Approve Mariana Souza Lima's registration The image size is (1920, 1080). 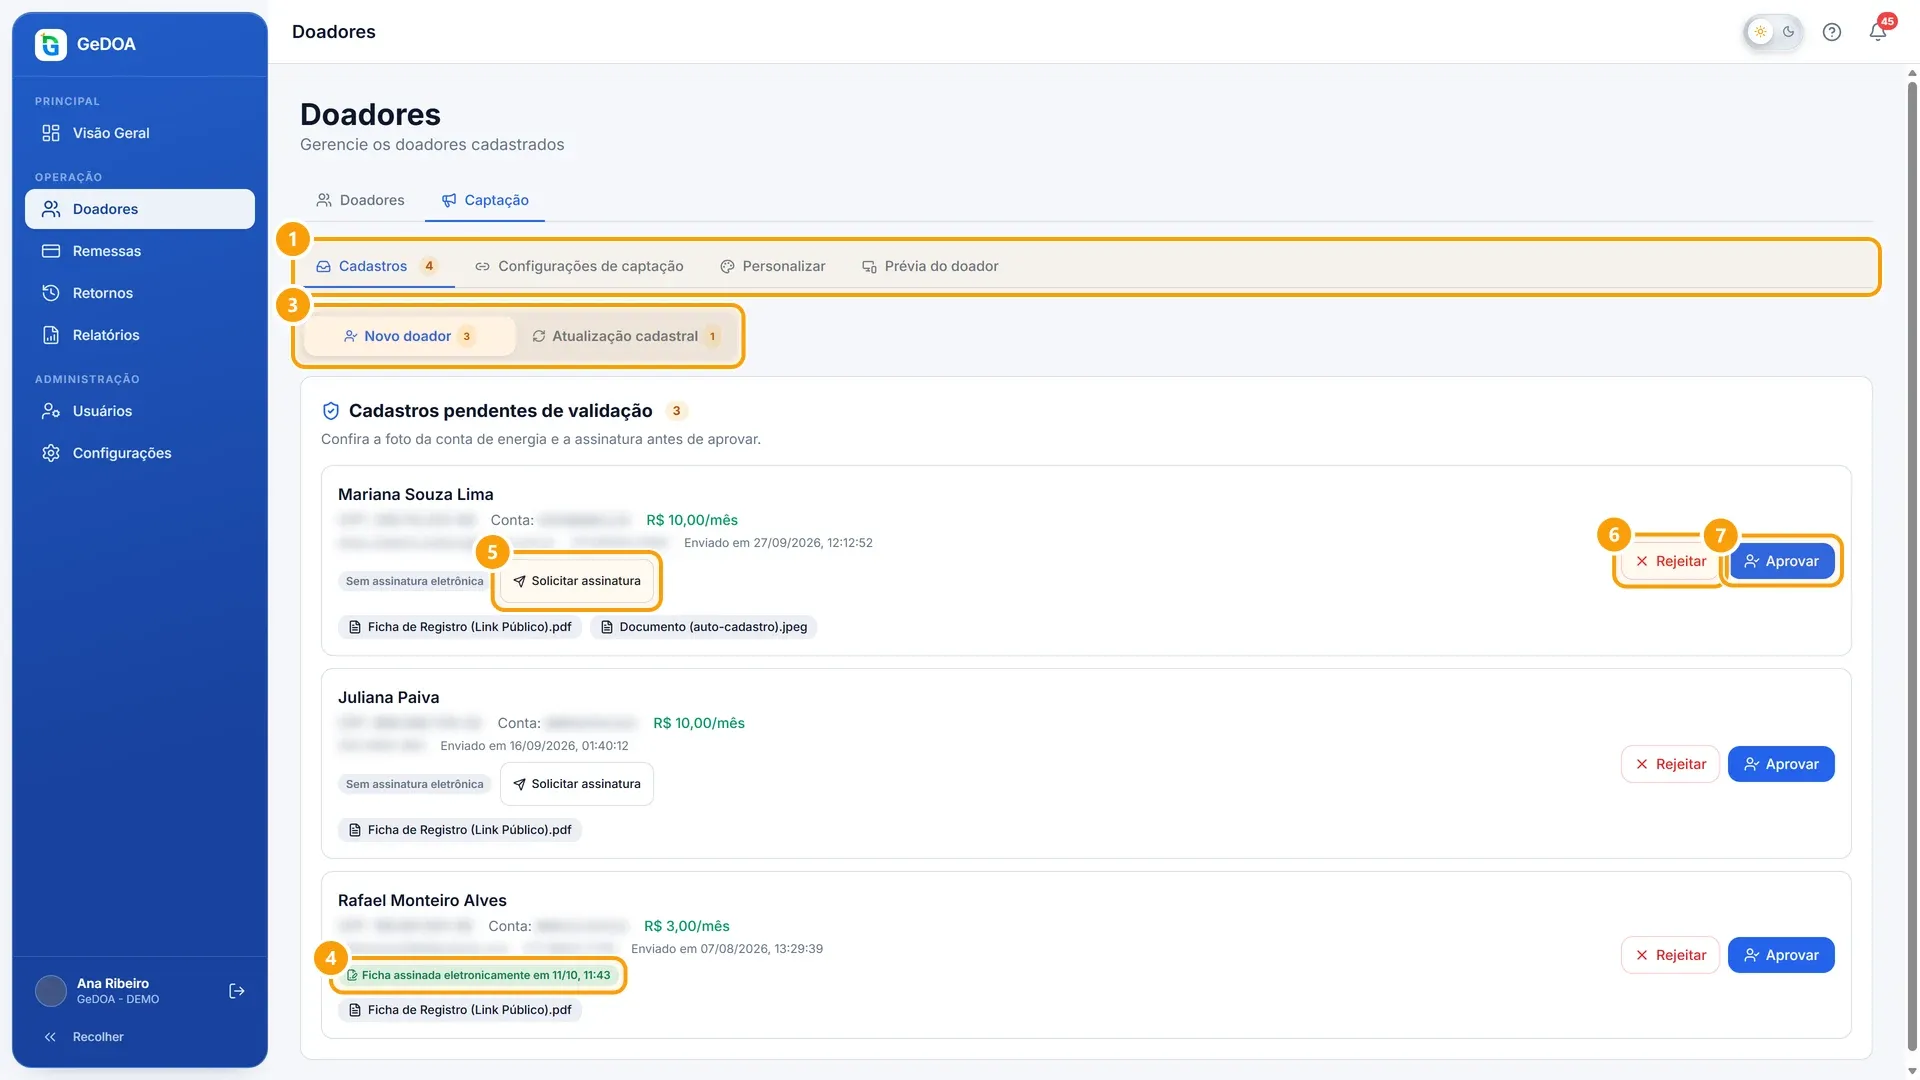(1781, 561)
